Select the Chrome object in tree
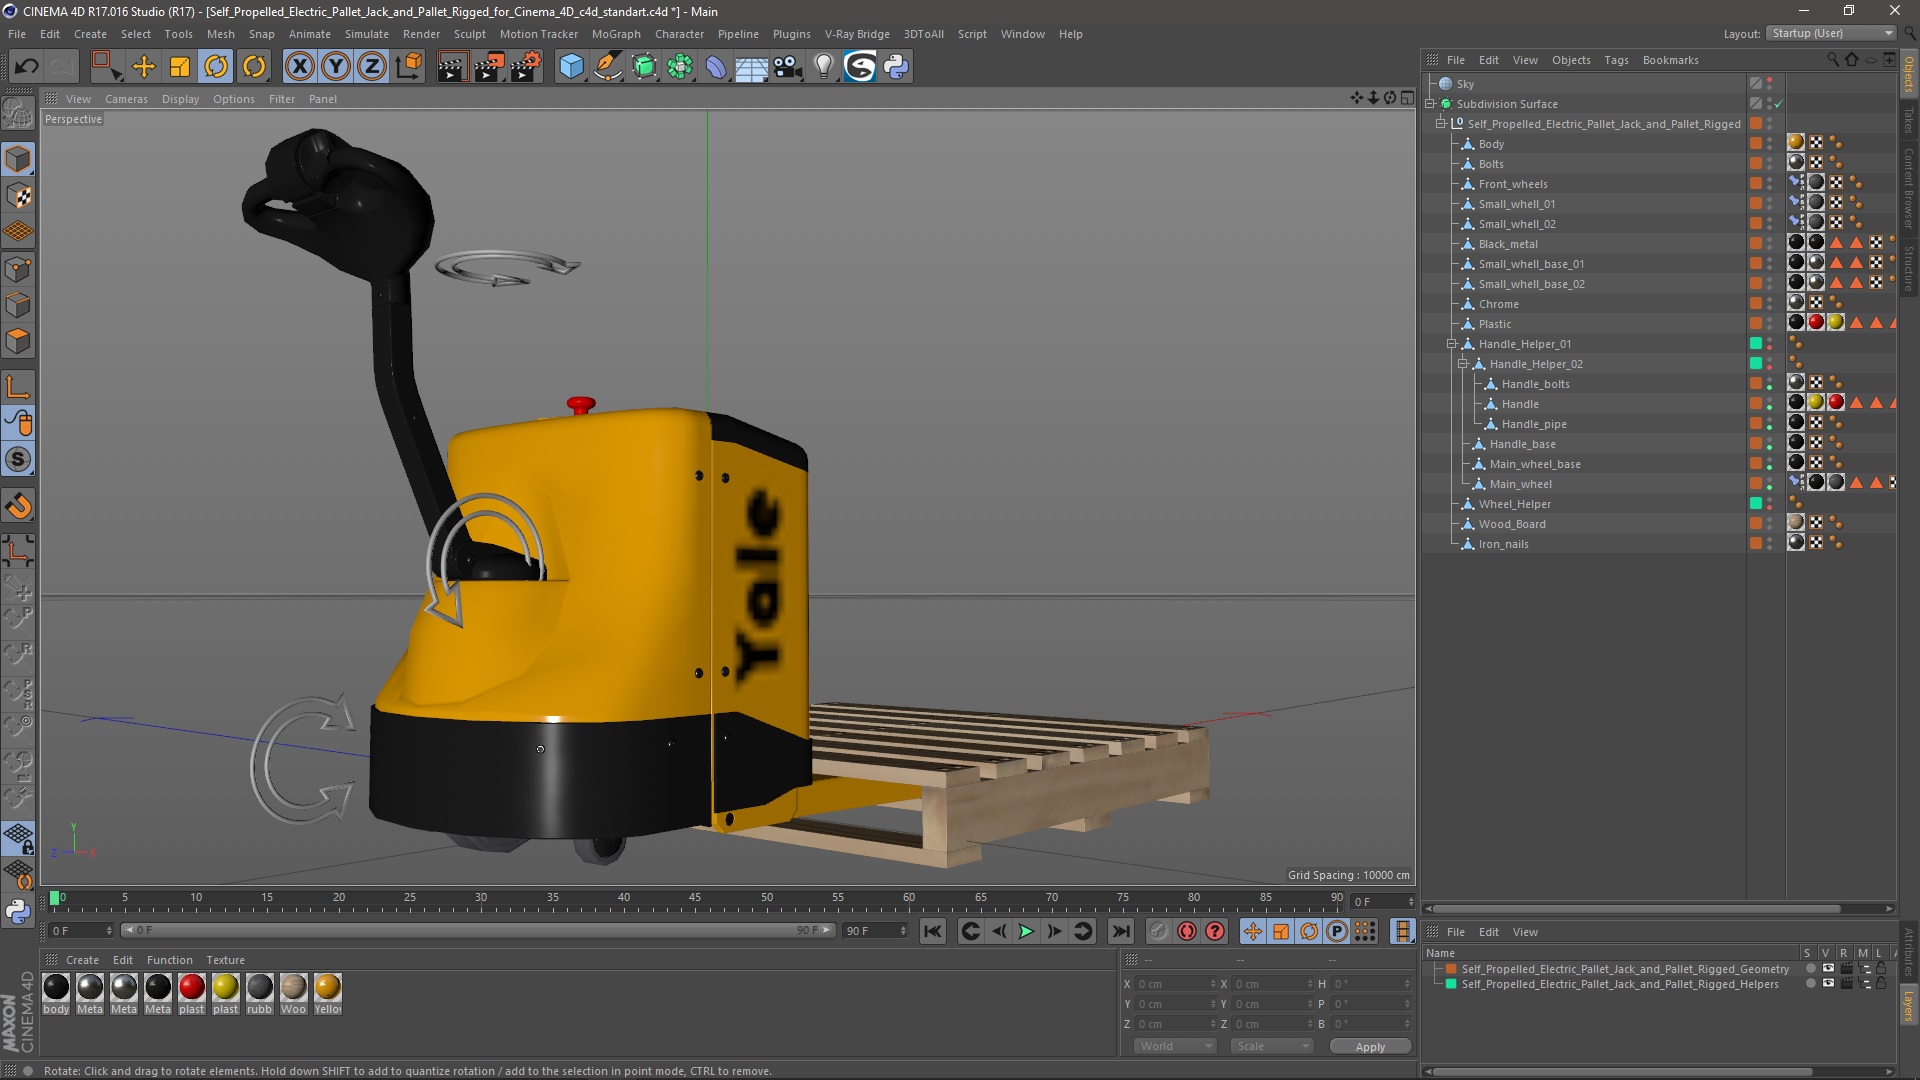The width and height of the screenshot is (1920, 1080). tap(1498, 304)
